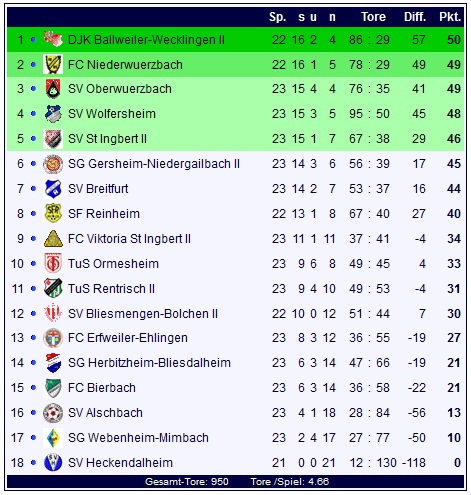Click the SF Reinheim yellow crest
This screenshot has width=471, height=495.
pos(53,213)
